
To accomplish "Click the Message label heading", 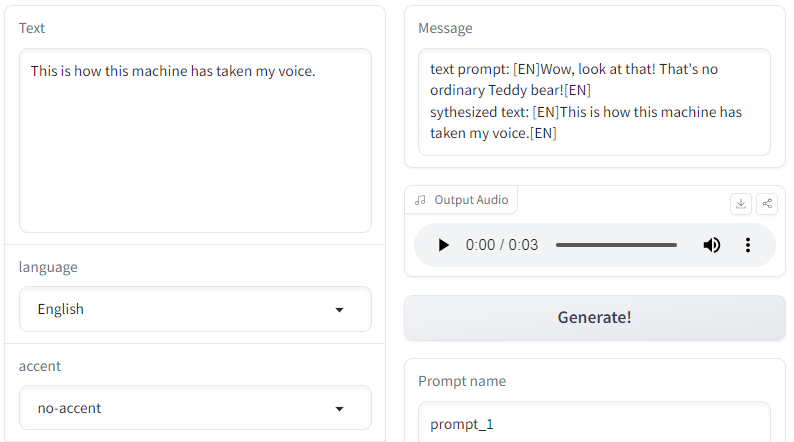I will (445, 28).
